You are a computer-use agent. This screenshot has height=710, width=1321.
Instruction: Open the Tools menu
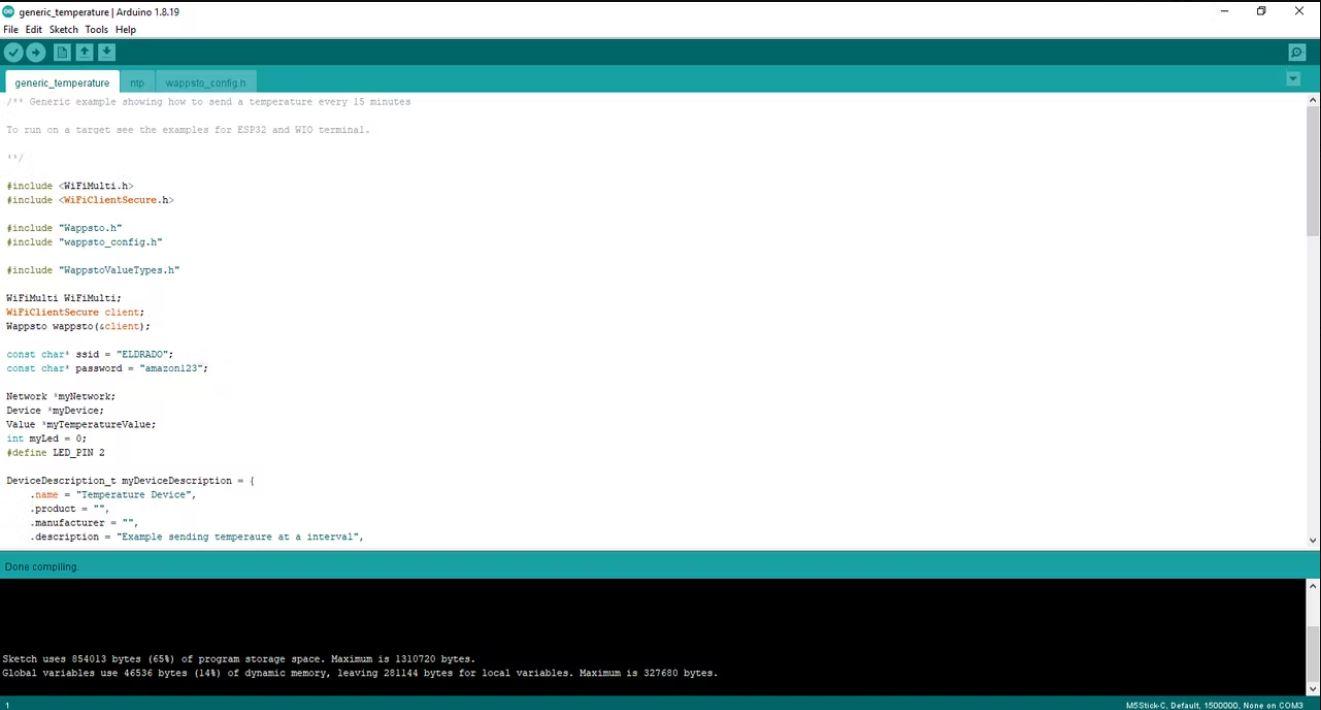point(96,30)
